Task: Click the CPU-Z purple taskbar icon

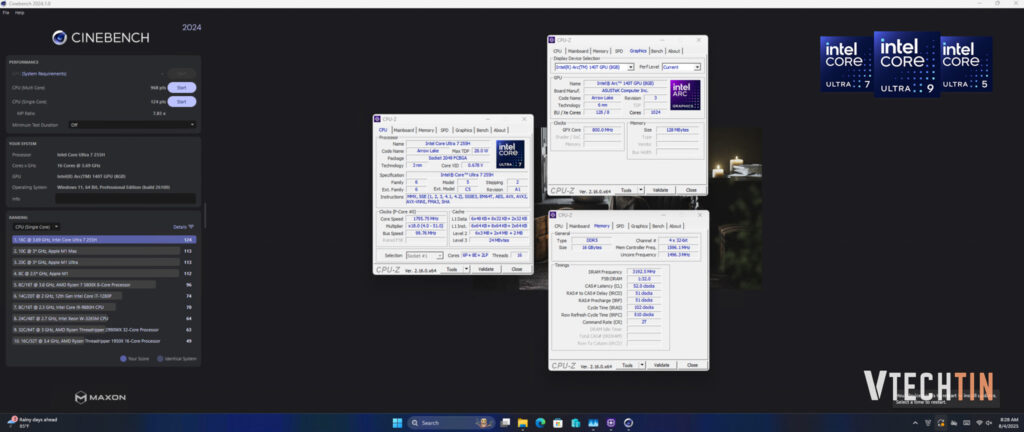Action: [x=611, y=423]
